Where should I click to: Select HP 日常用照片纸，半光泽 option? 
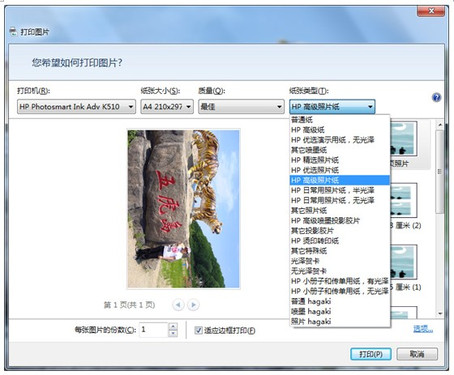340,190
